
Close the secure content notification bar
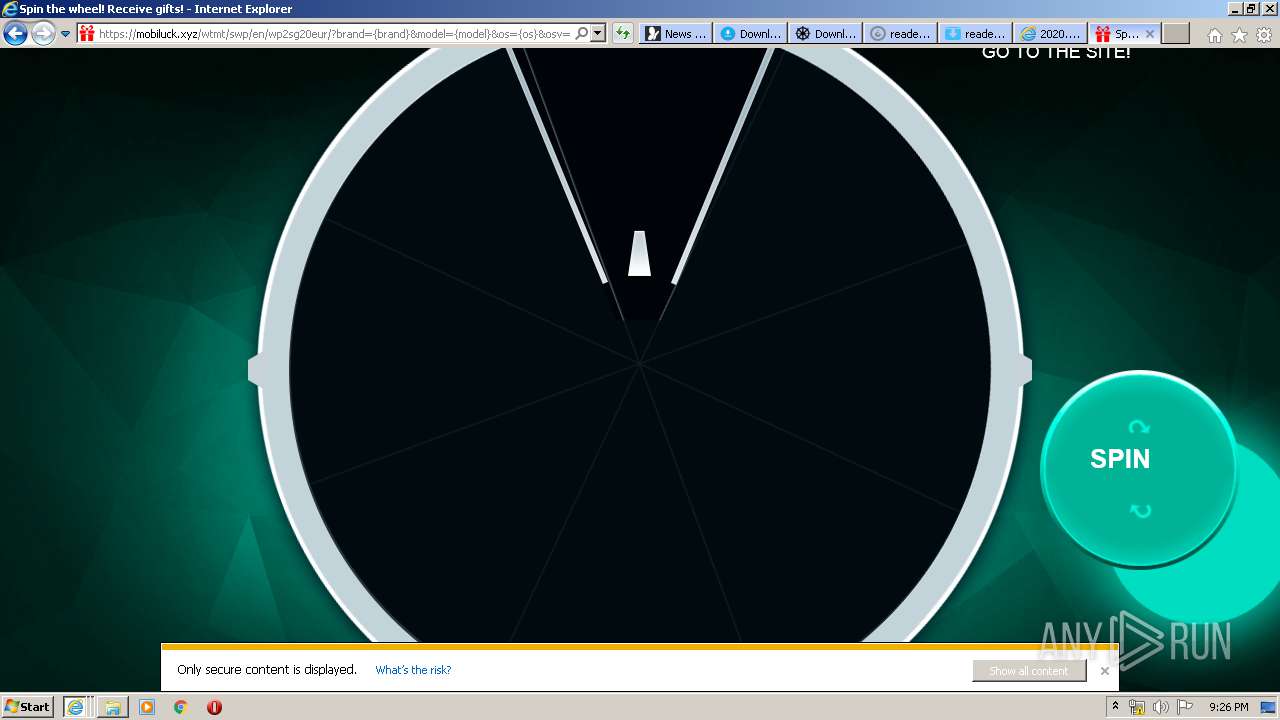click(x=1105, y=671)
